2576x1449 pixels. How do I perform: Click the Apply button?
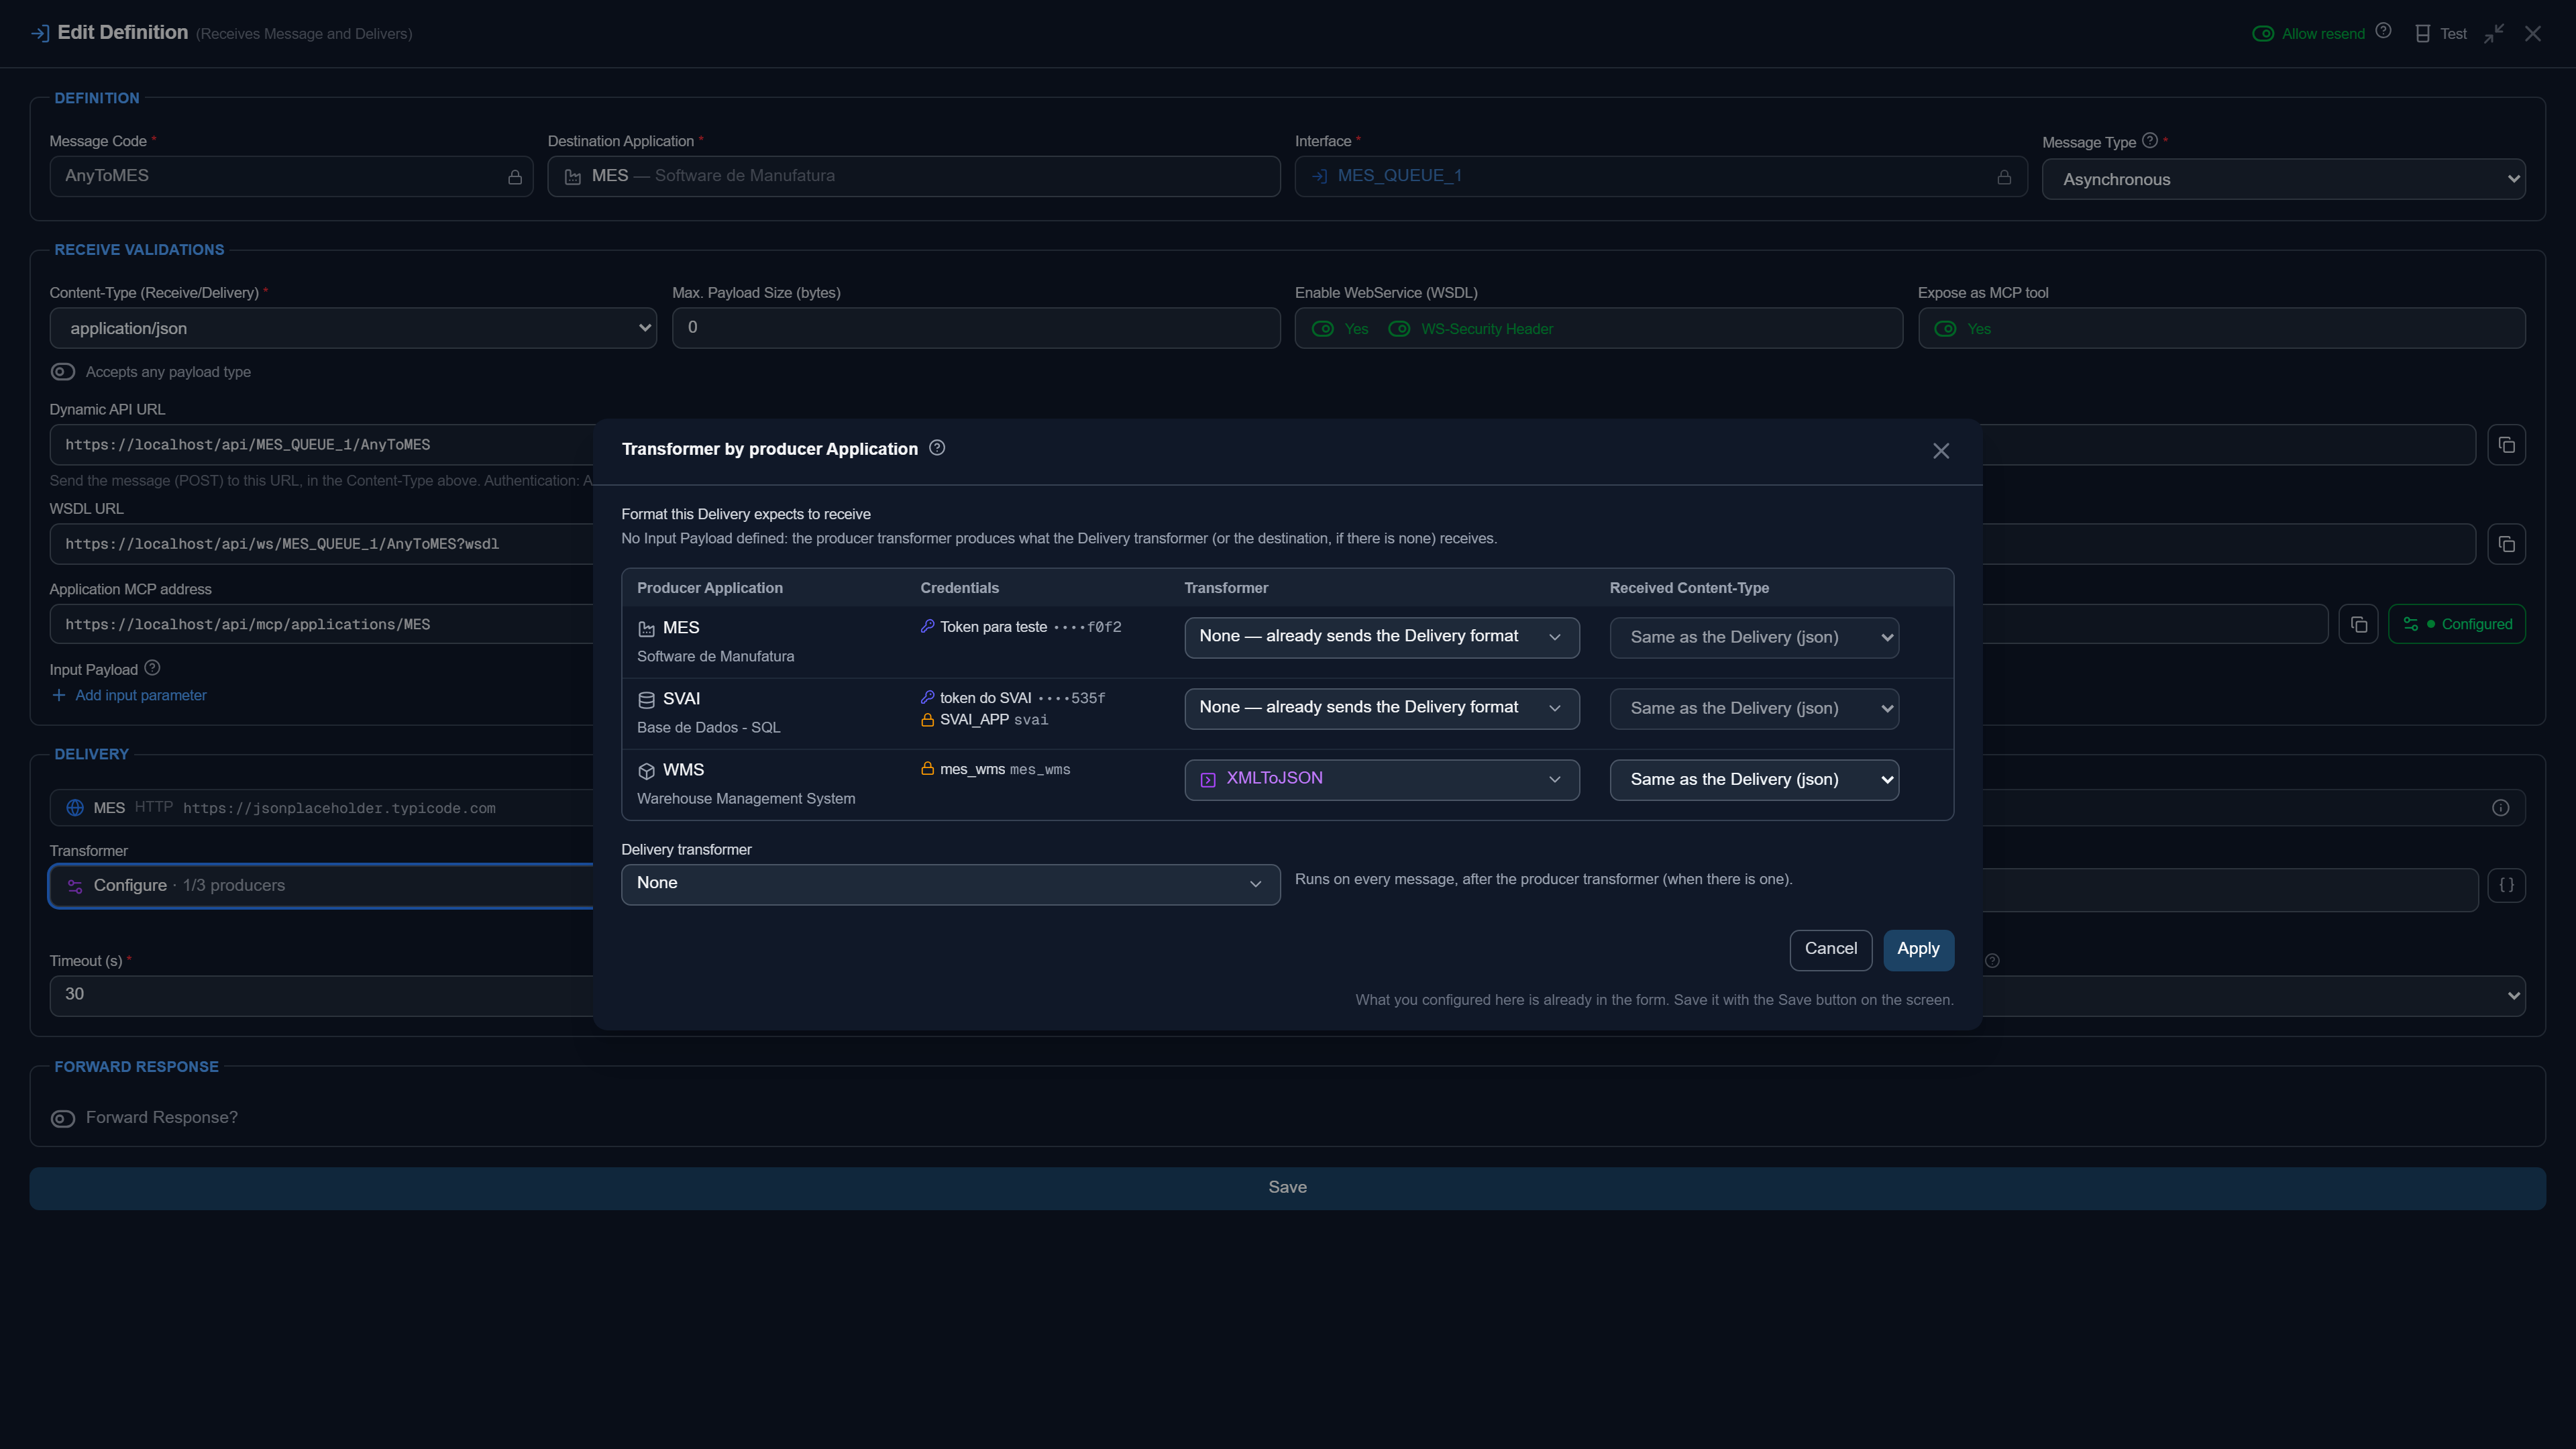tap(1918, 949)
